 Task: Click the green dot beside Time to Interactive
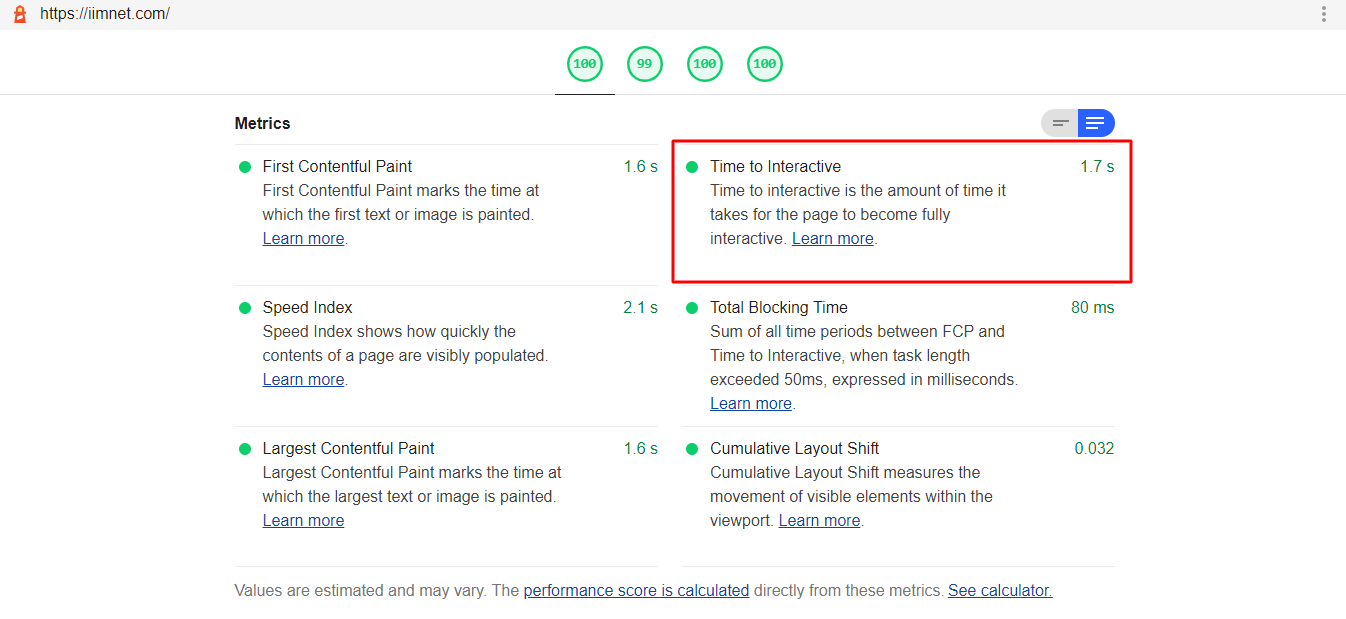[692, 167]
